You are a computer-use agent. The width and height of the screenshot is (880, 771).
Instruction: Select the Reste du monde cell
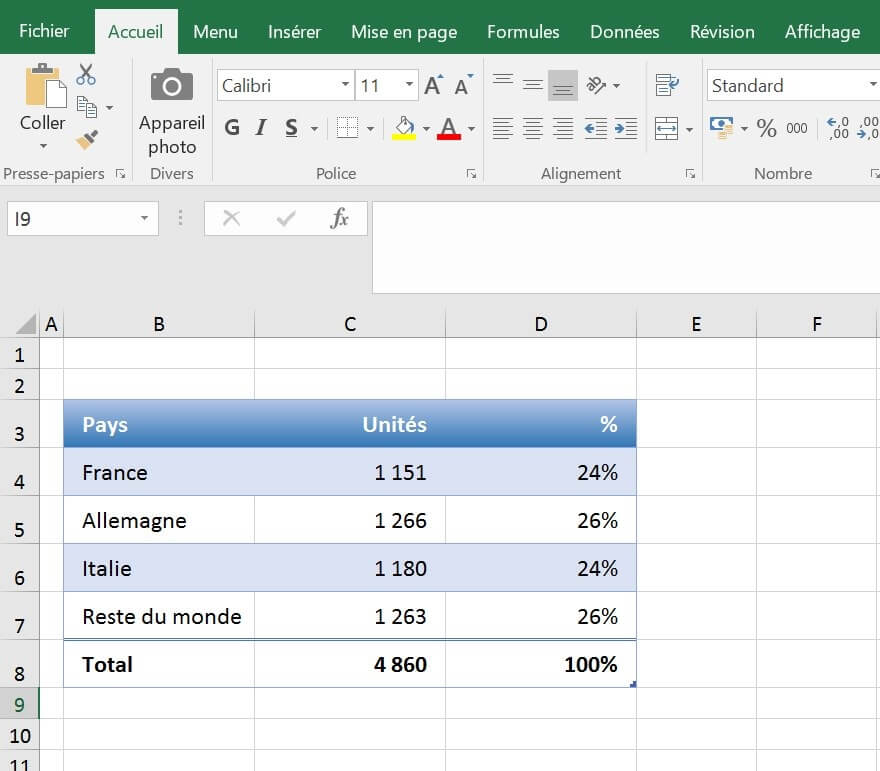click(x=159, y=616)
